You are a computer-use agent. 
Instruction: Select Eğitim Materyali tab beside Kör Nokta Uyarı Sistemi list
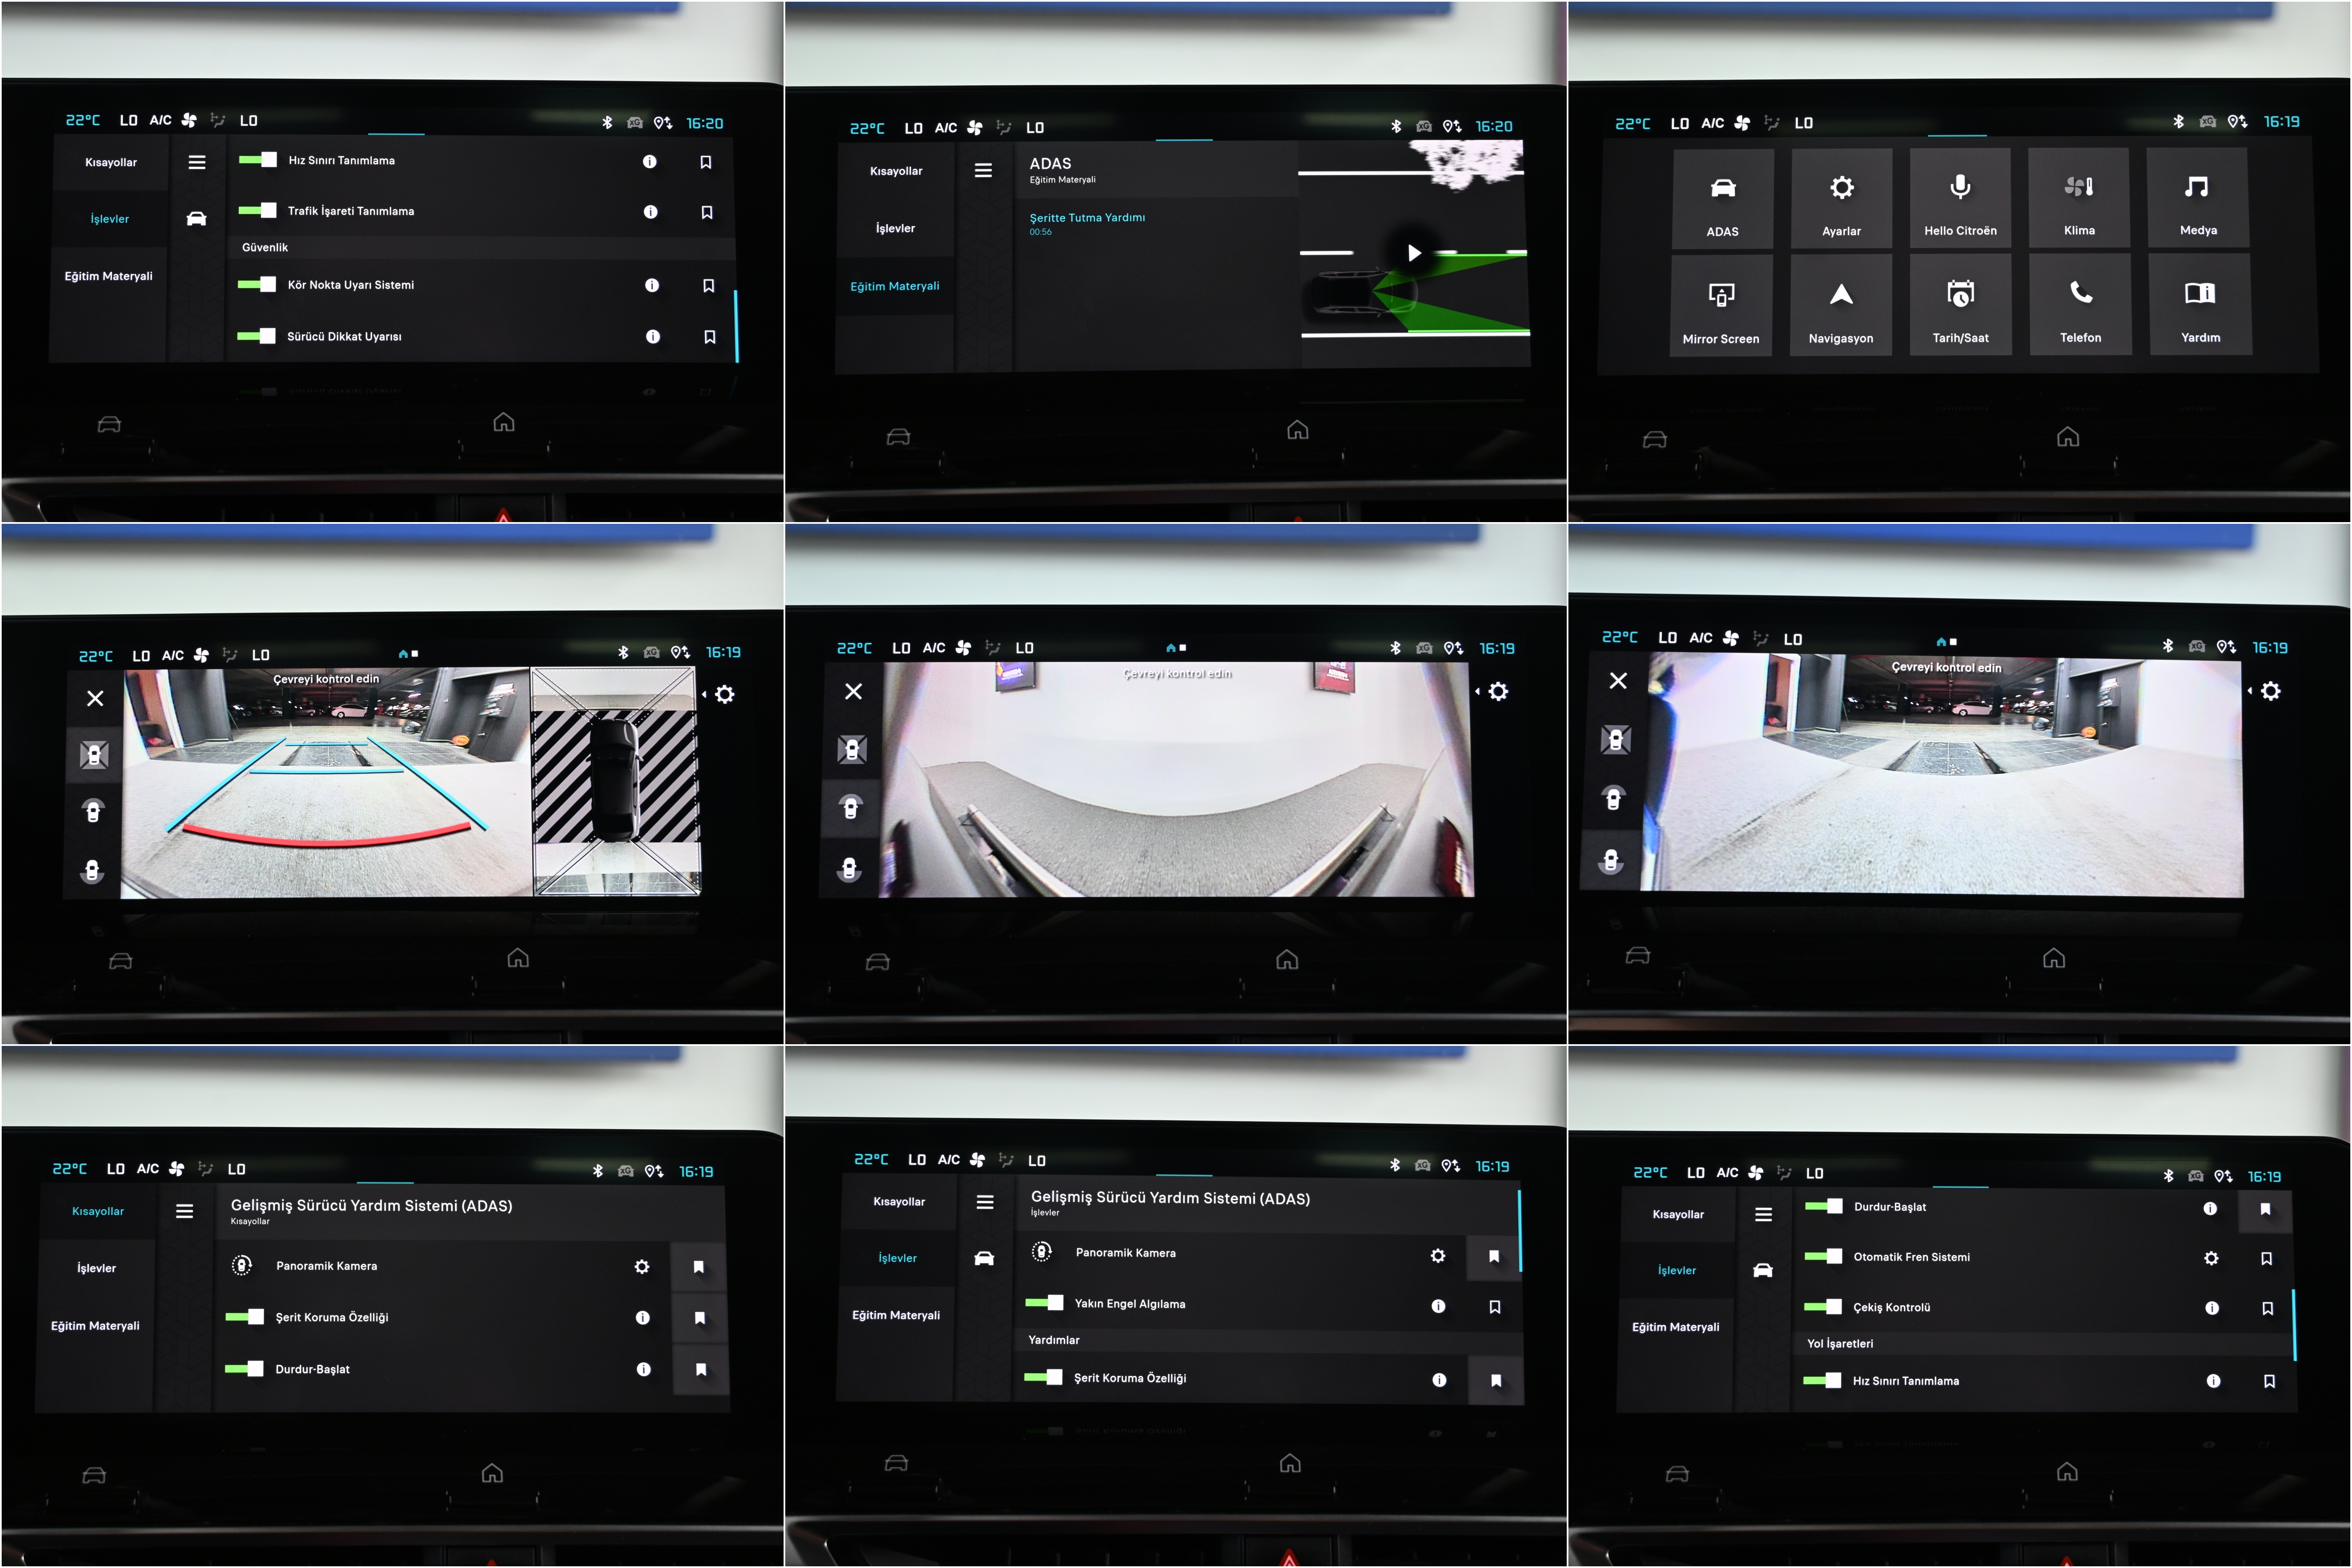point(109,276)
